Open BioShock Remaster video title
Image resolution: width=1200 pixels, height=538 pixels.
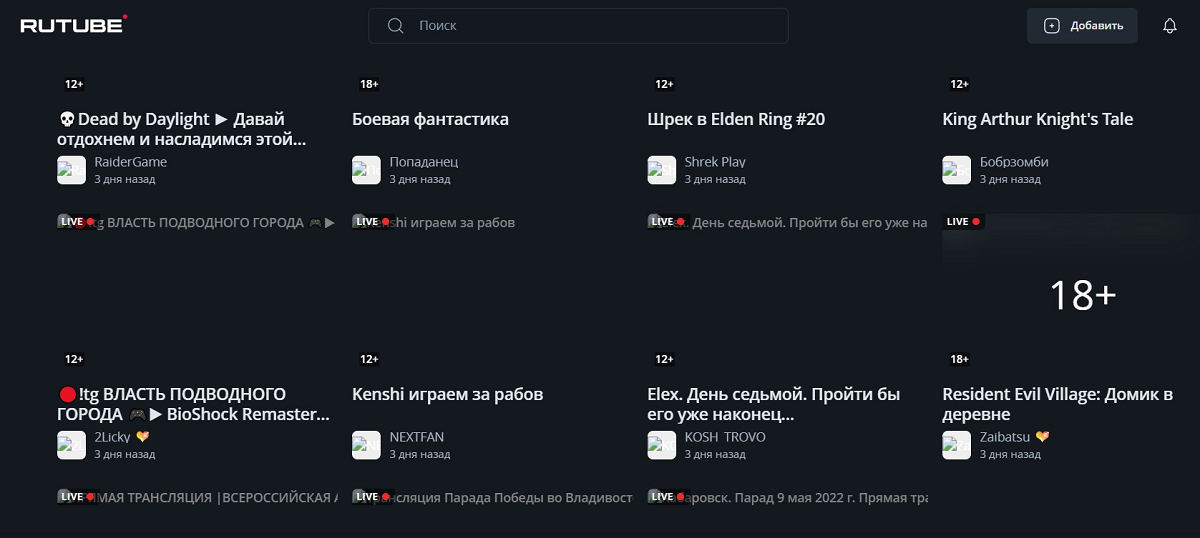[193, 404]
